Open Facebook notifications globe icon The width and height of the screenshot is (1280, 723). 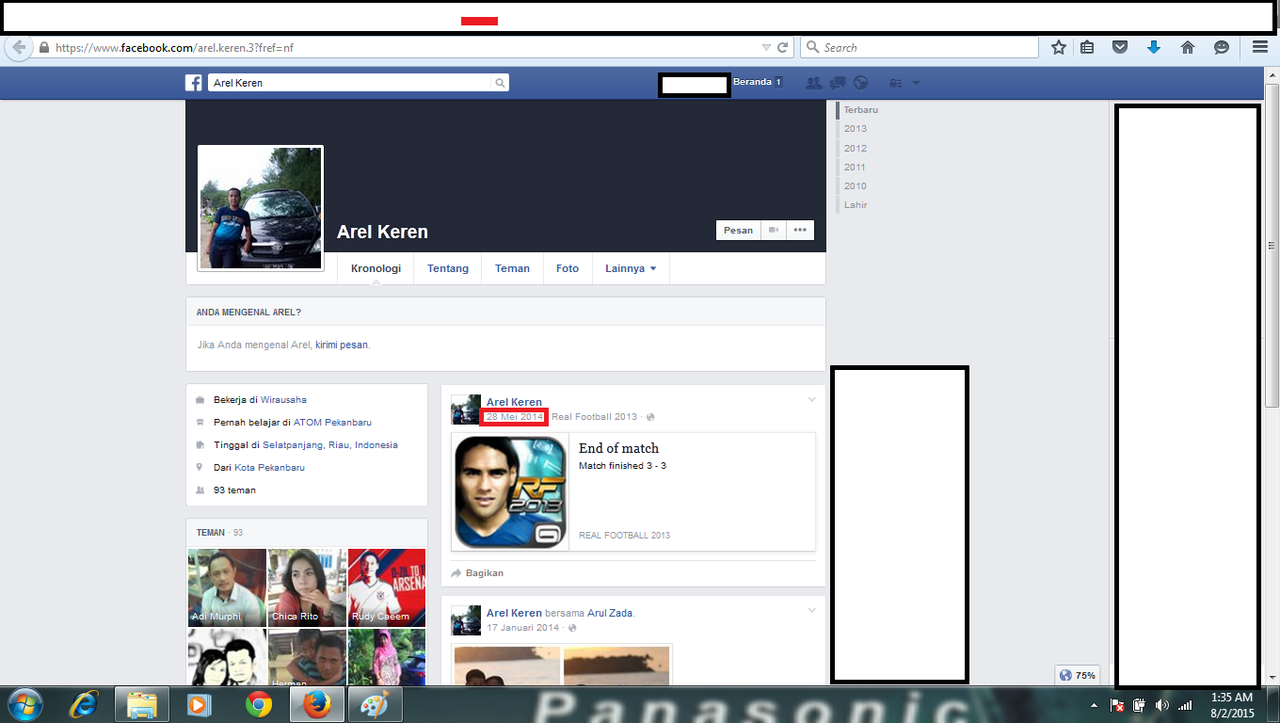point(860,83)
